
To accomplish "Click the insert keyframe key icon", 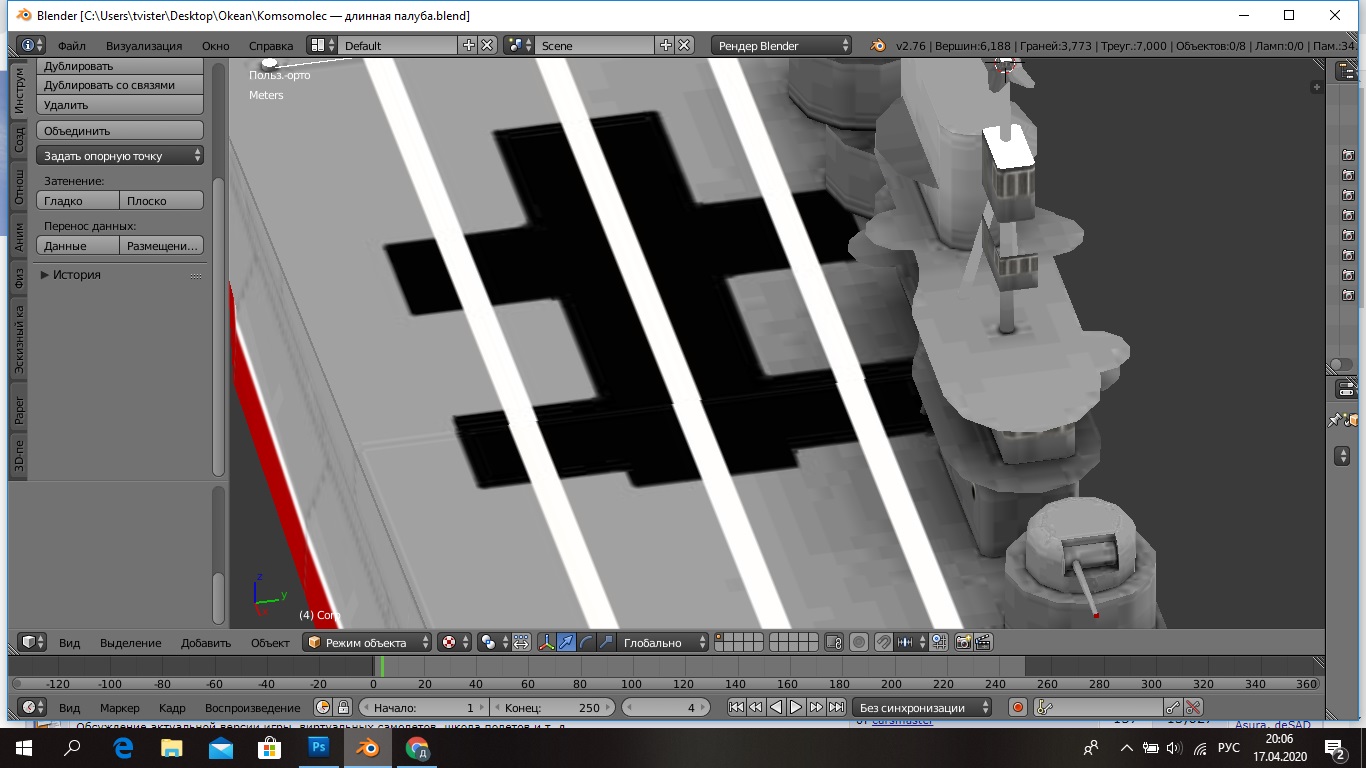I will [x=1173, y=707].
